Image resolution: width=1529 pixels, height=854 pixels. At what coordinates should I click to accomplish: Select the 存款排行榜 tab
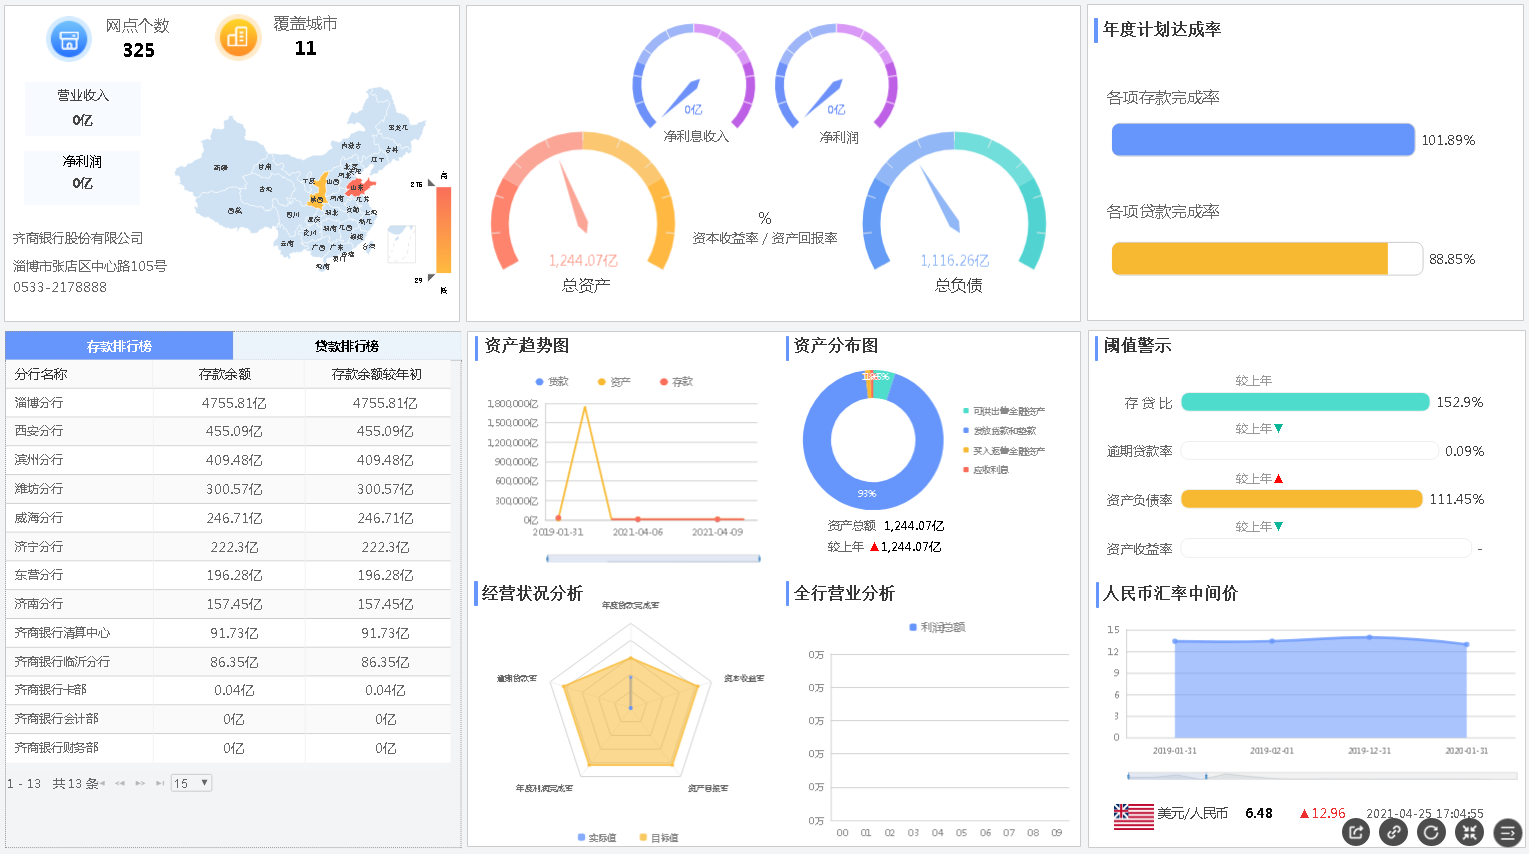pos(119,346)
